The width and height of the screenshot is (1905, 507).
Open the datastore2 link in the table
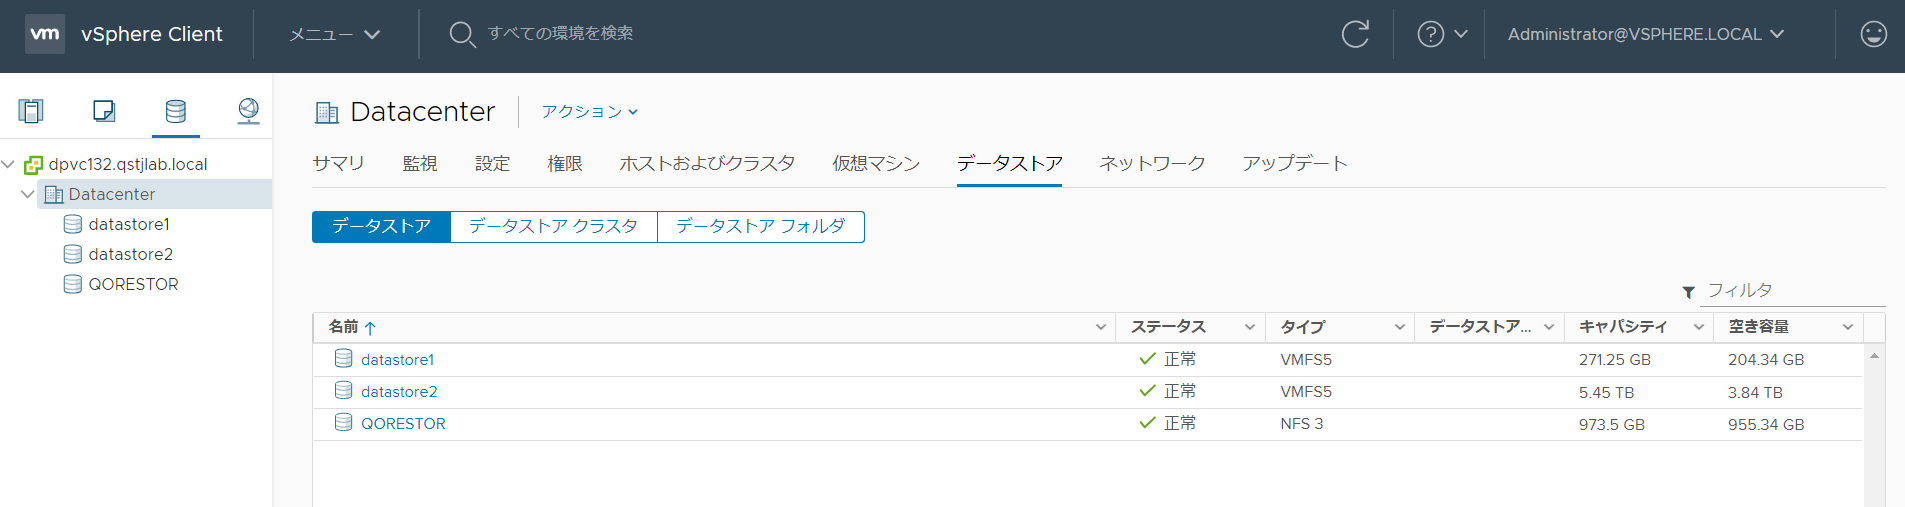(x=399, y=392)
